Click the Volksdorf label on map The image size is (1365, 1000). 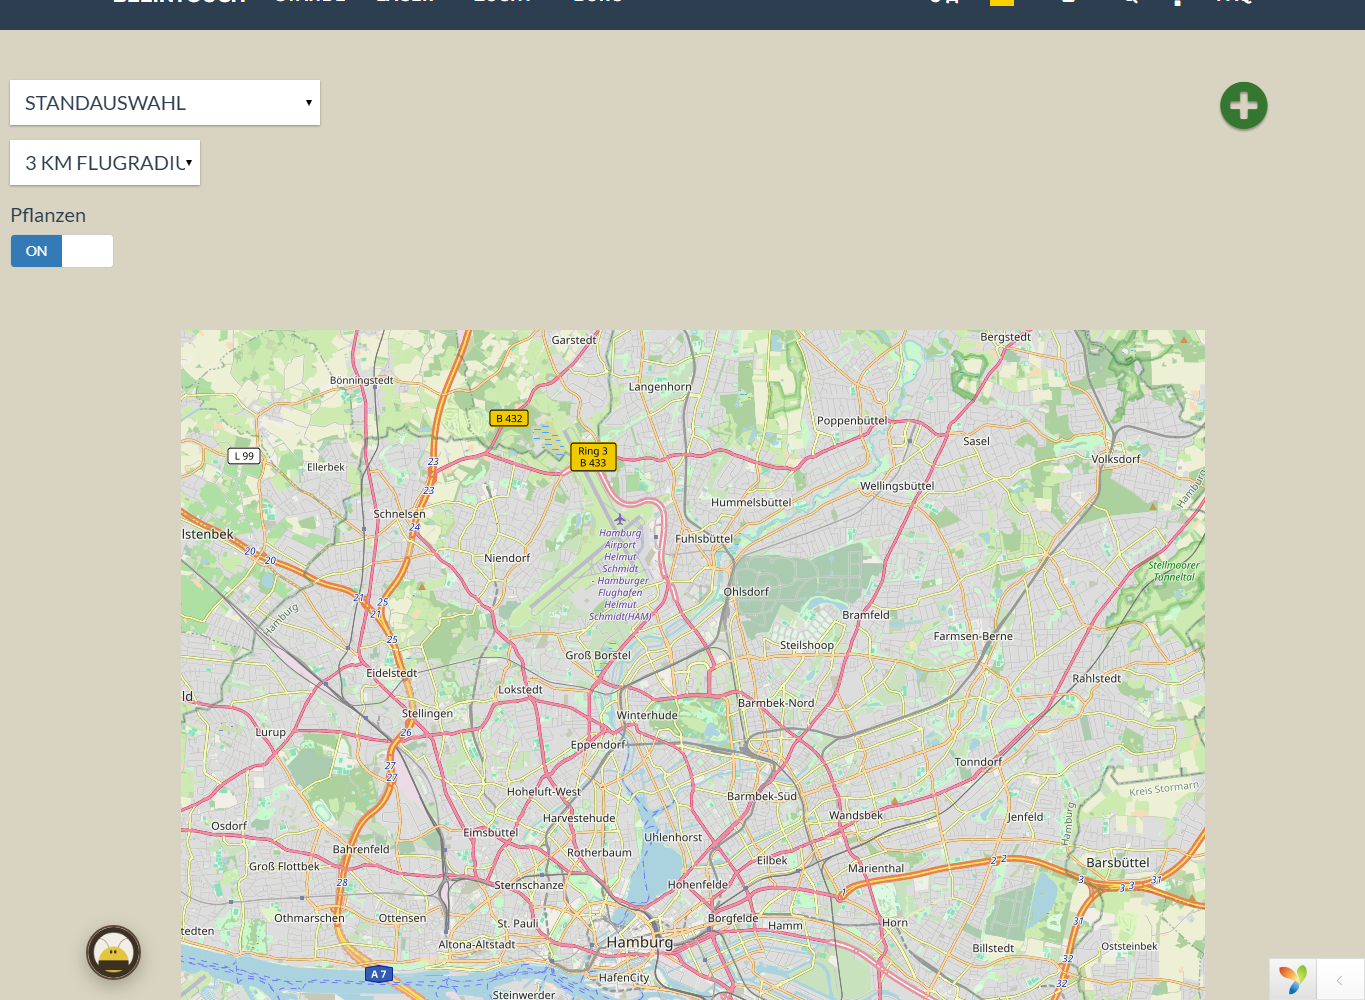(x=1116, y=459)
